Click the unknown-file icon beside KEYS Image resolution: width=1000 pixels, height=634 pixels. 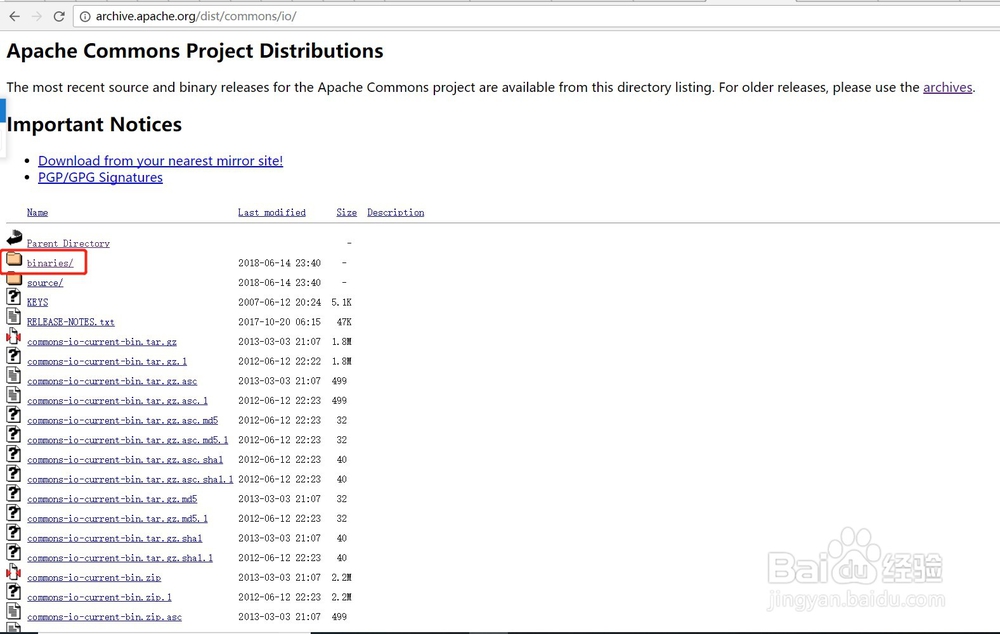(13, 297)
